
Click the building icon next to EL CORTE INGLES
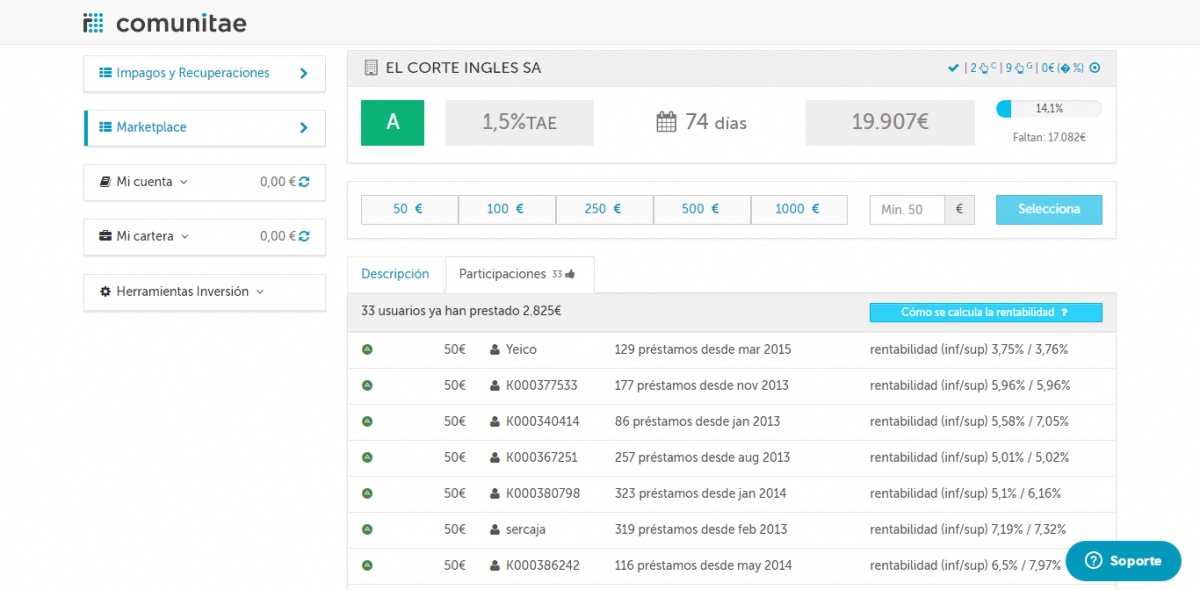371,68
